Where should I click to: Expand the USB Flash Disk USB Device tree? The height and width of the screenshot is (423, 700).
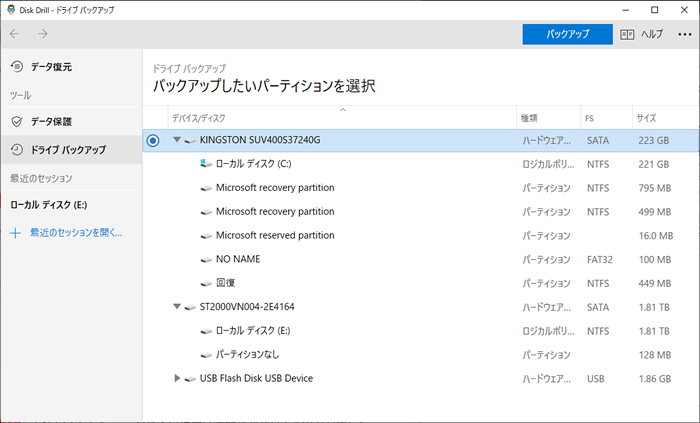tap(177, 378)
